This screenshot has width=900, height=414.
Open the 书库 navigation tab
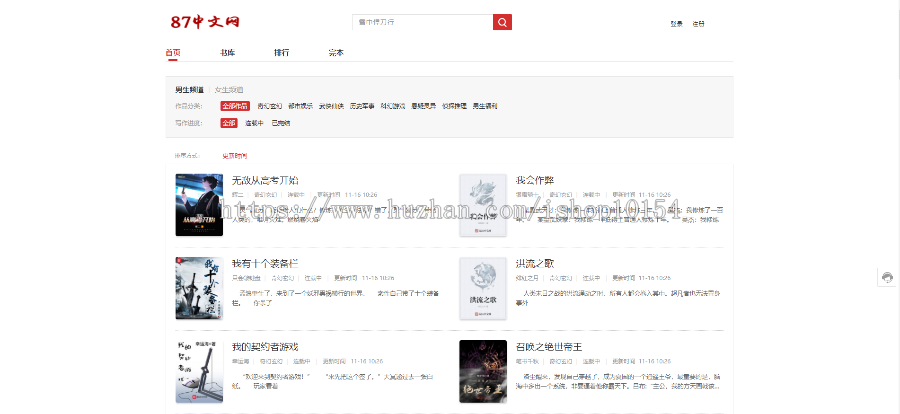[227, 53]
